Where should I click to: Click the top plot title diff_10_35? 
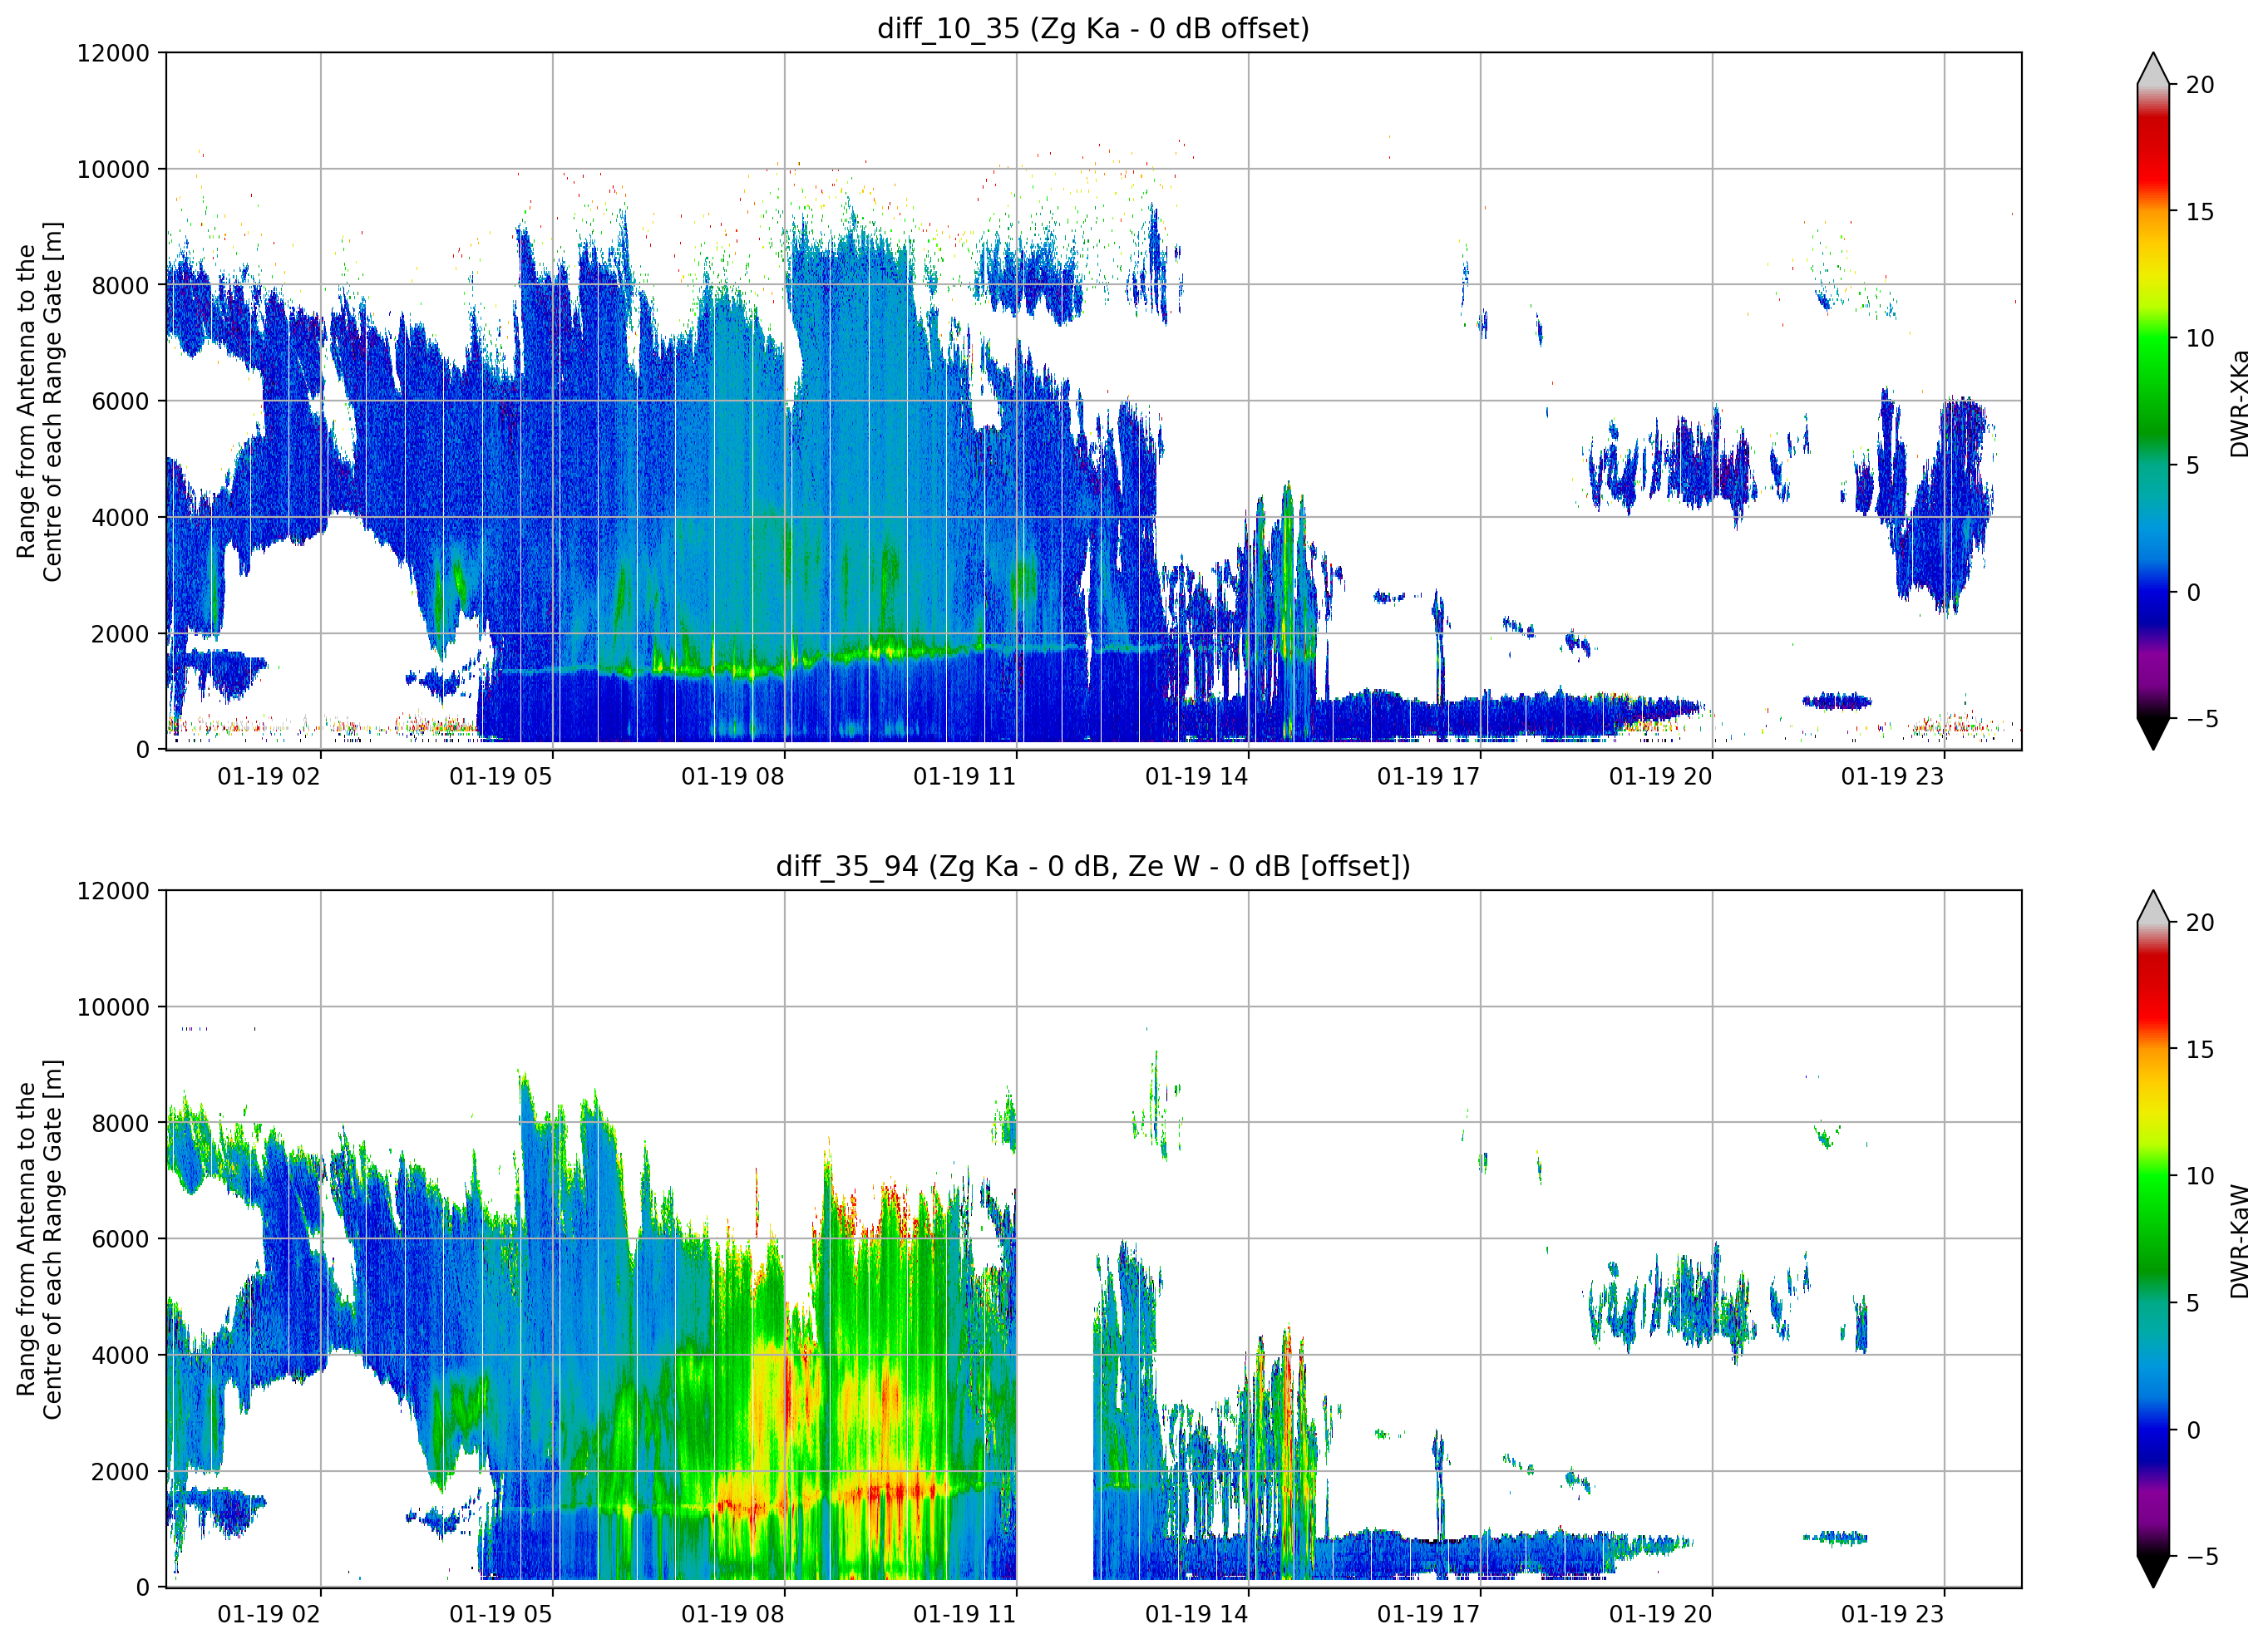(x=1093, y=28)
